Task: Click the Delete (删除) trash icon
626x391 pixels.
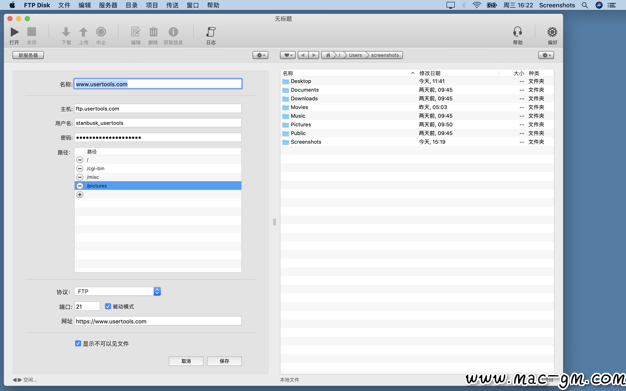Action: tap(153, 32)
